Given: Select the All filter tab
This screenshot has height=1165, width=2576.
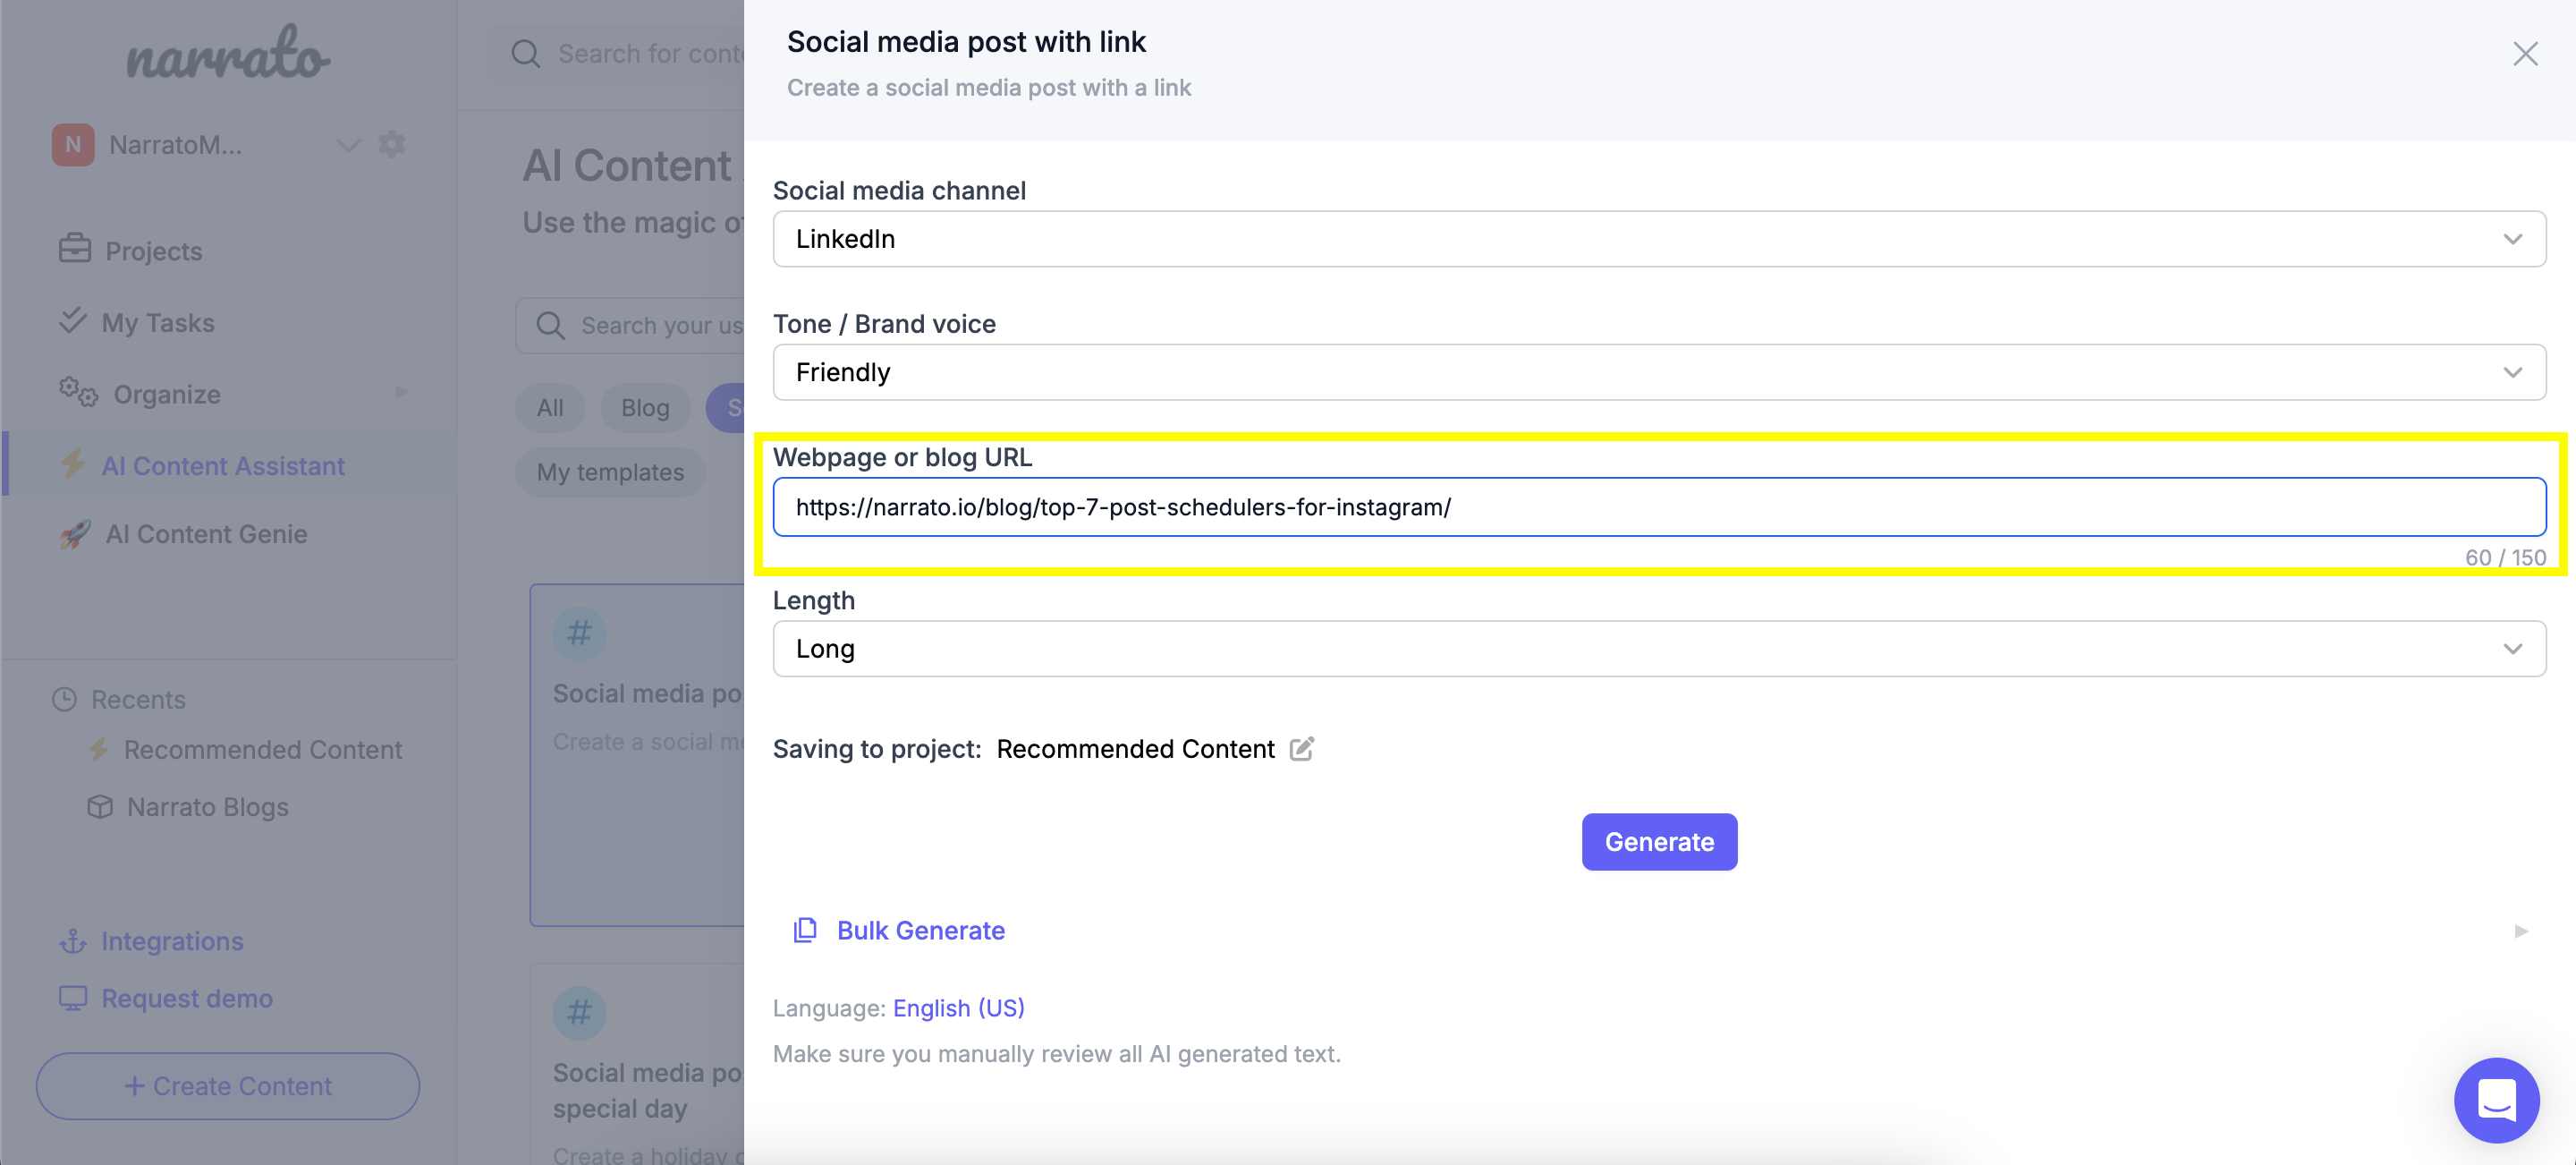Looking at the screenshot, I should point(550,408).
